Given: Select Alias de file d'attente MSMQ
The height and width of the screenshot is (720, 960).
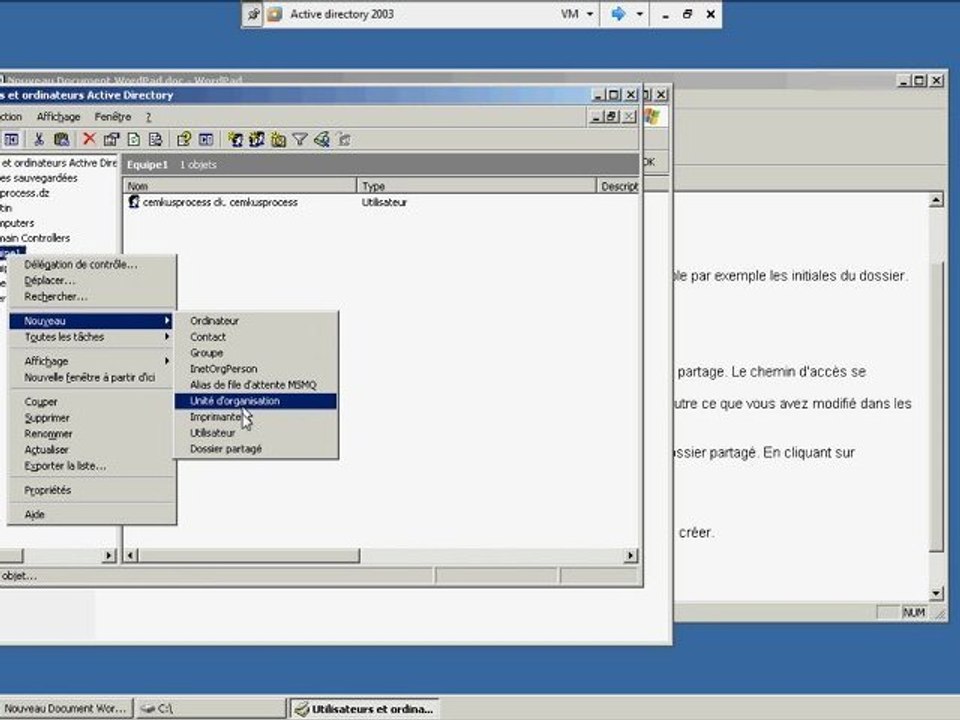Looking at the screenshot, I should (x=256, y=384).
